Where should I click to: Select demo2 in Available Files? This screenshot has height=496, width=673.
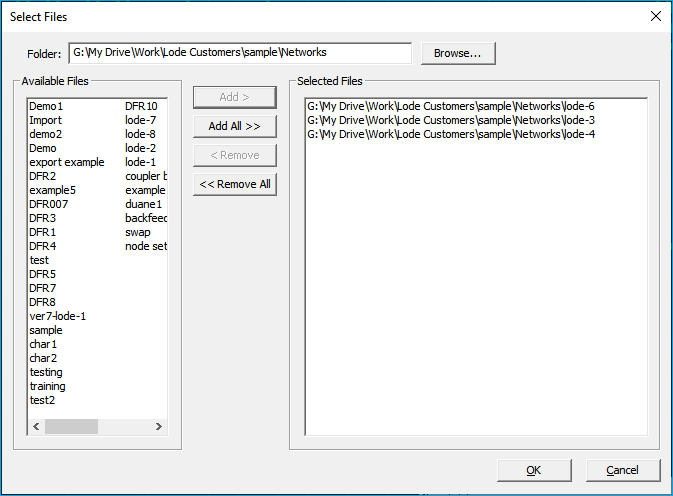coord(45,134)
